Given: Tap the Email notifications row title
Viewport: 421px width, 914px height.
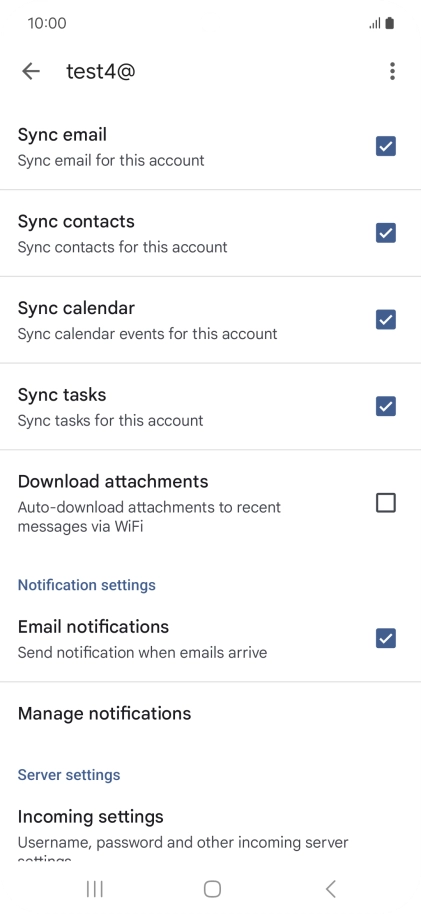Looking at the screenshot, I should point(93,627).
